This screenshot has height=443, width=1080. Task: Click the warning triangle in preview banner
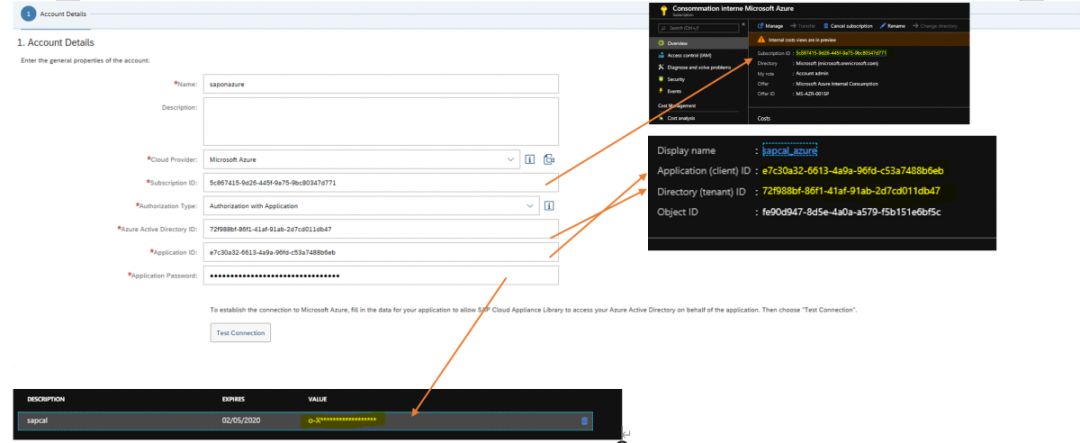[x=761, y=39]
